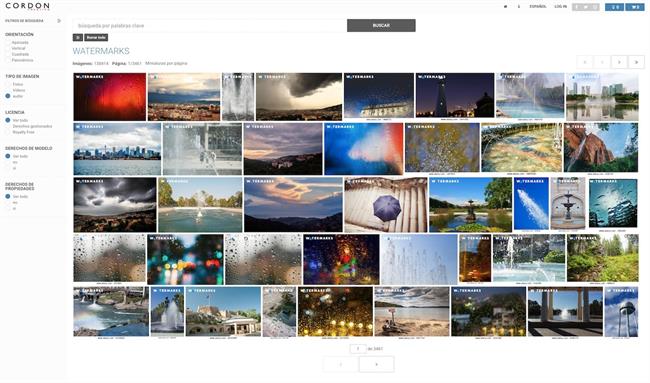Open the blue shopping cart button
The image size is (650, 383).
[x=614, y=7]
